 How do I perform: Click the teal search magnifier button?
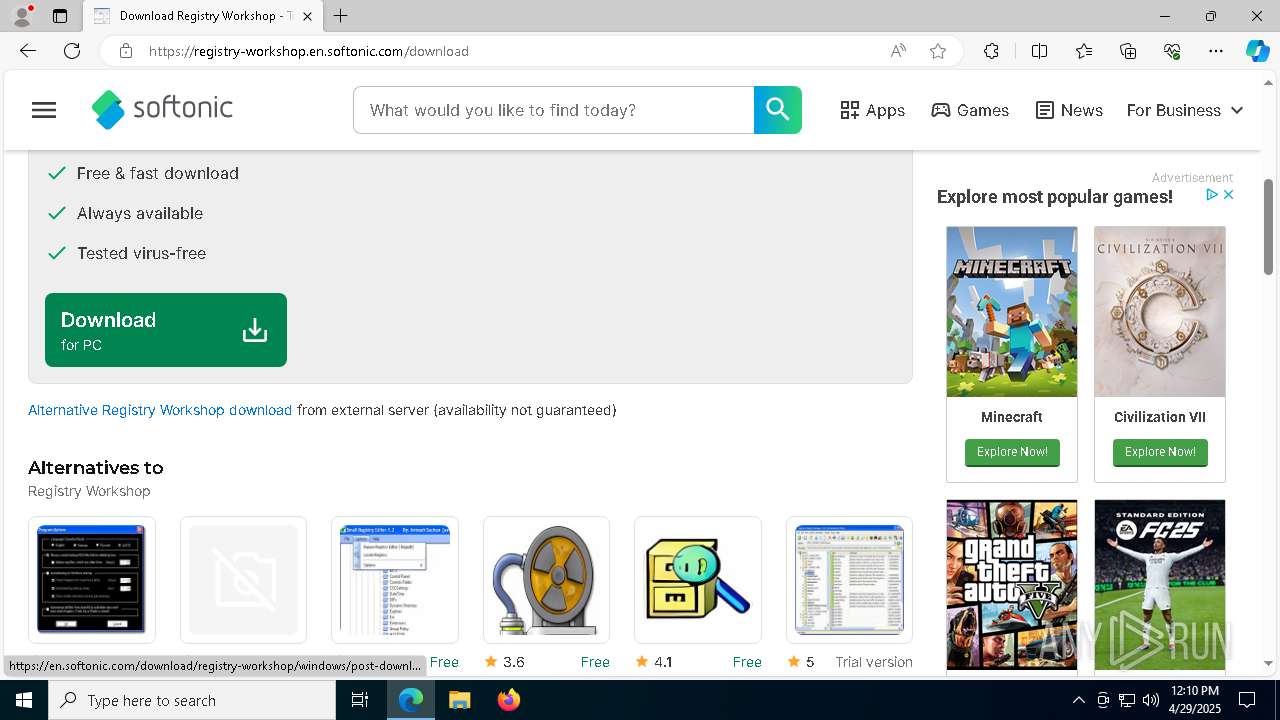click(x=778, y=110)
